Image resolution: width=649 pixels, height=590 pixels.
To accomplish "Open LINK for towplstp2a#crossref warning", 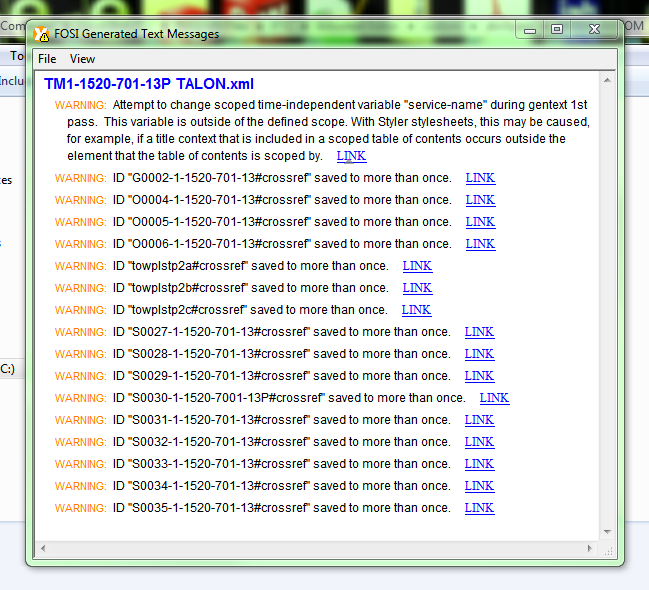I will pos(417,266).
